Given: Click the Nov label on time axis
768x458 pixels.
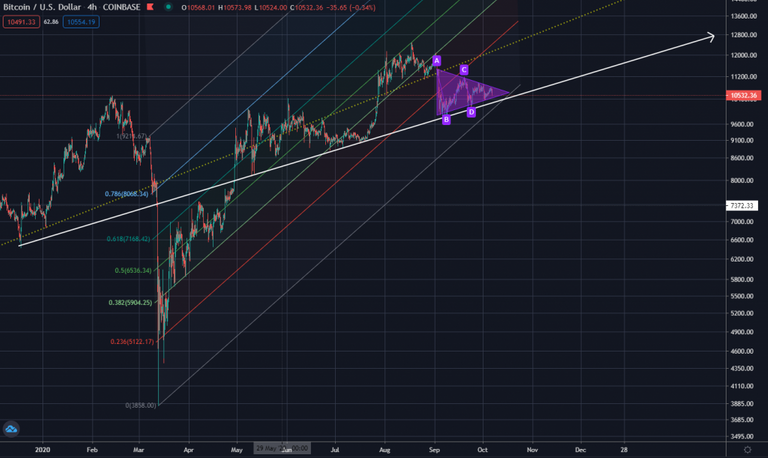Looking at the screenshot, I should click(x=532, y=450).
